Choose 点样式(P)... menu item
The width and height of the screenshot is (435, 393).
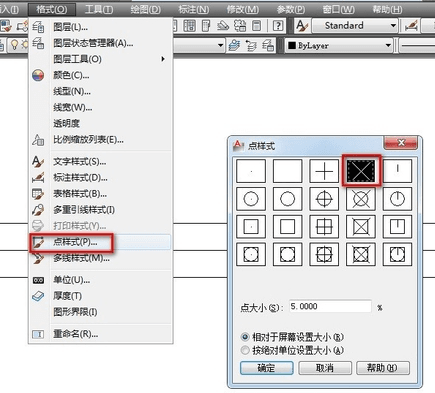coord(101,242)
